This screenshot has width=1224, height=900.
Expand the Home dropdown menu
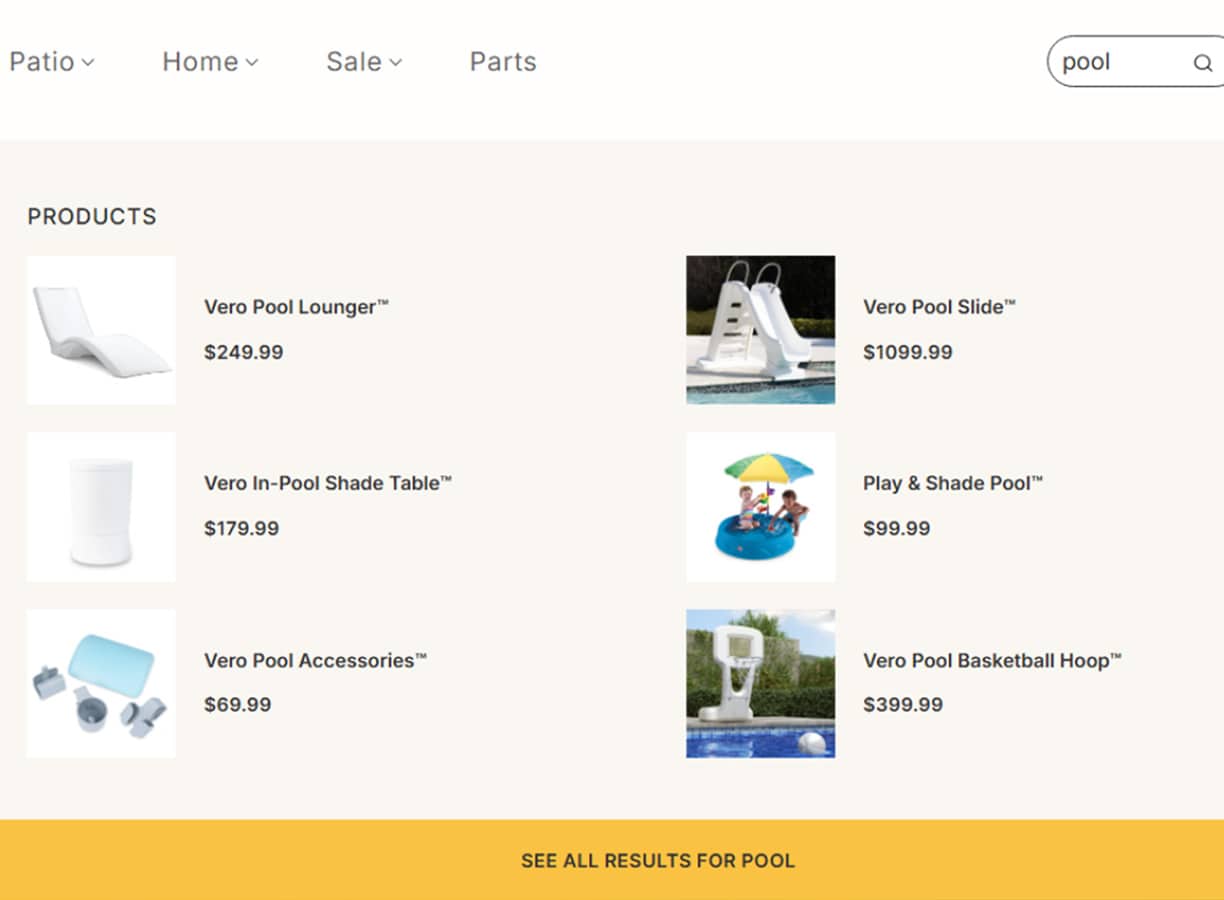pyautogui.click(x=210, y=62)
